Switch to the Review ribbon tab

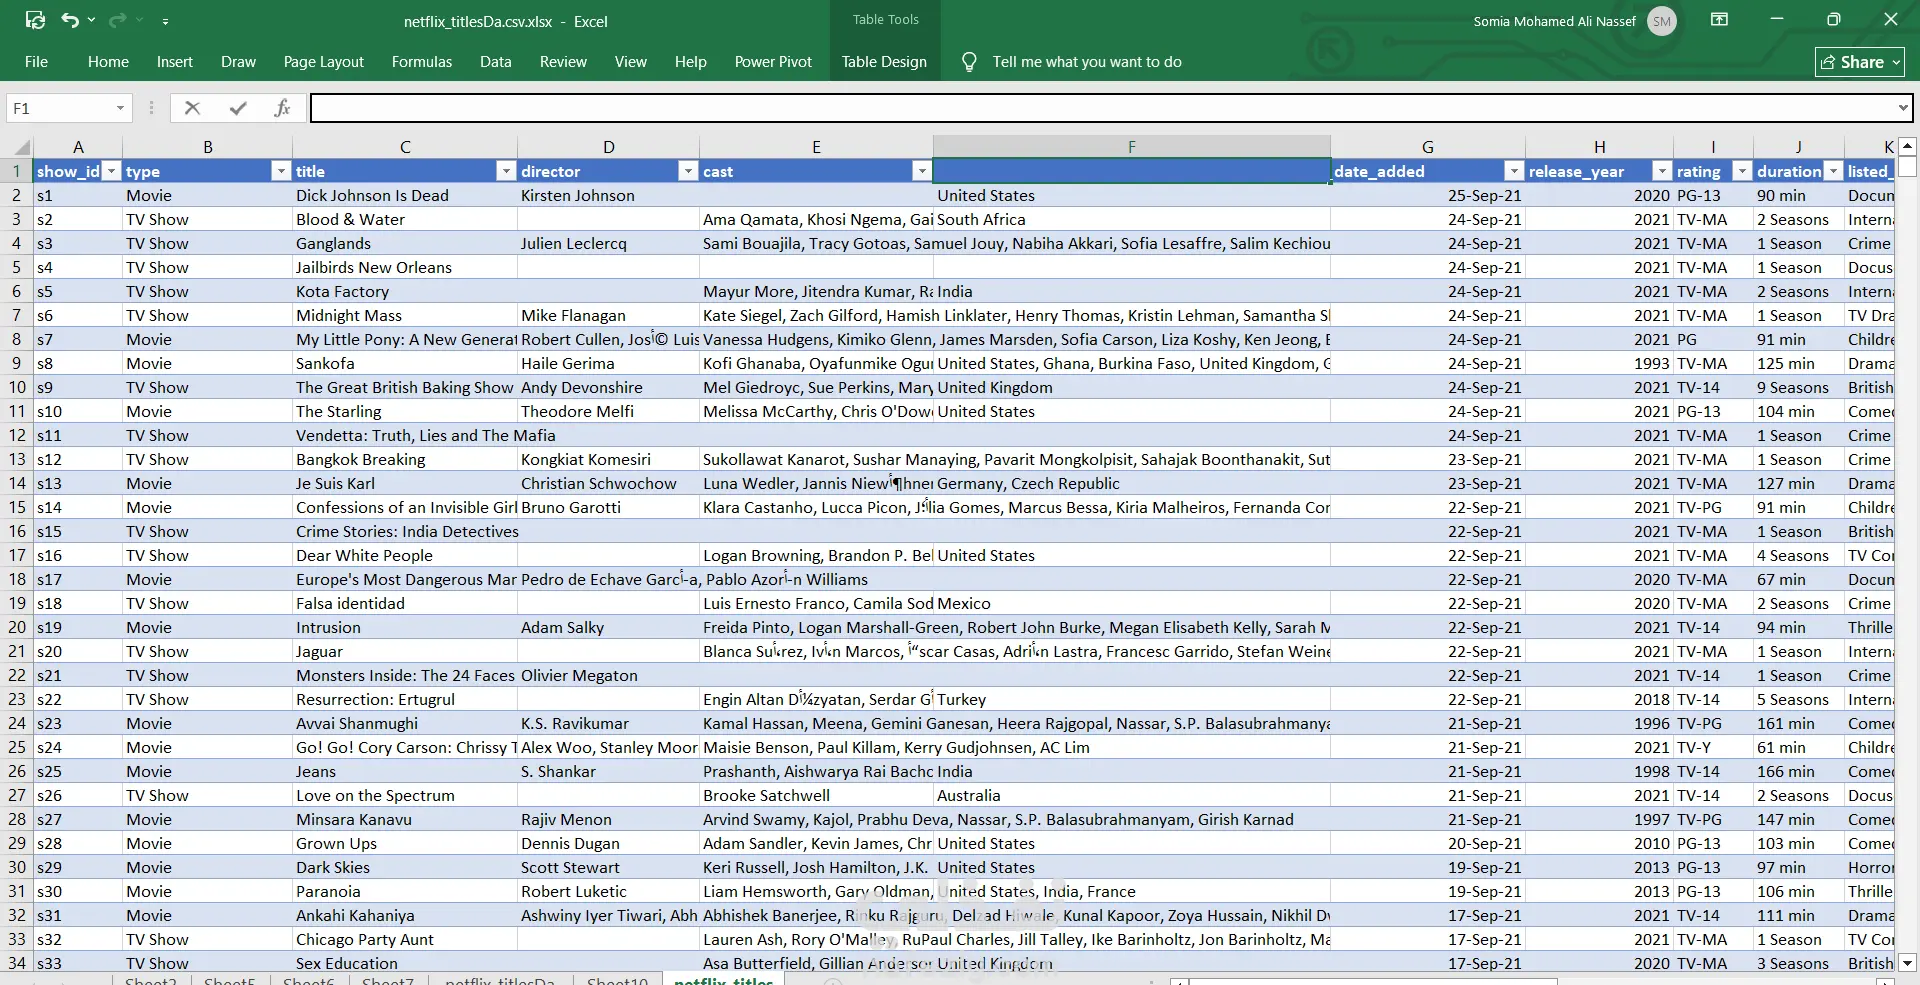(x=563, y=62)
